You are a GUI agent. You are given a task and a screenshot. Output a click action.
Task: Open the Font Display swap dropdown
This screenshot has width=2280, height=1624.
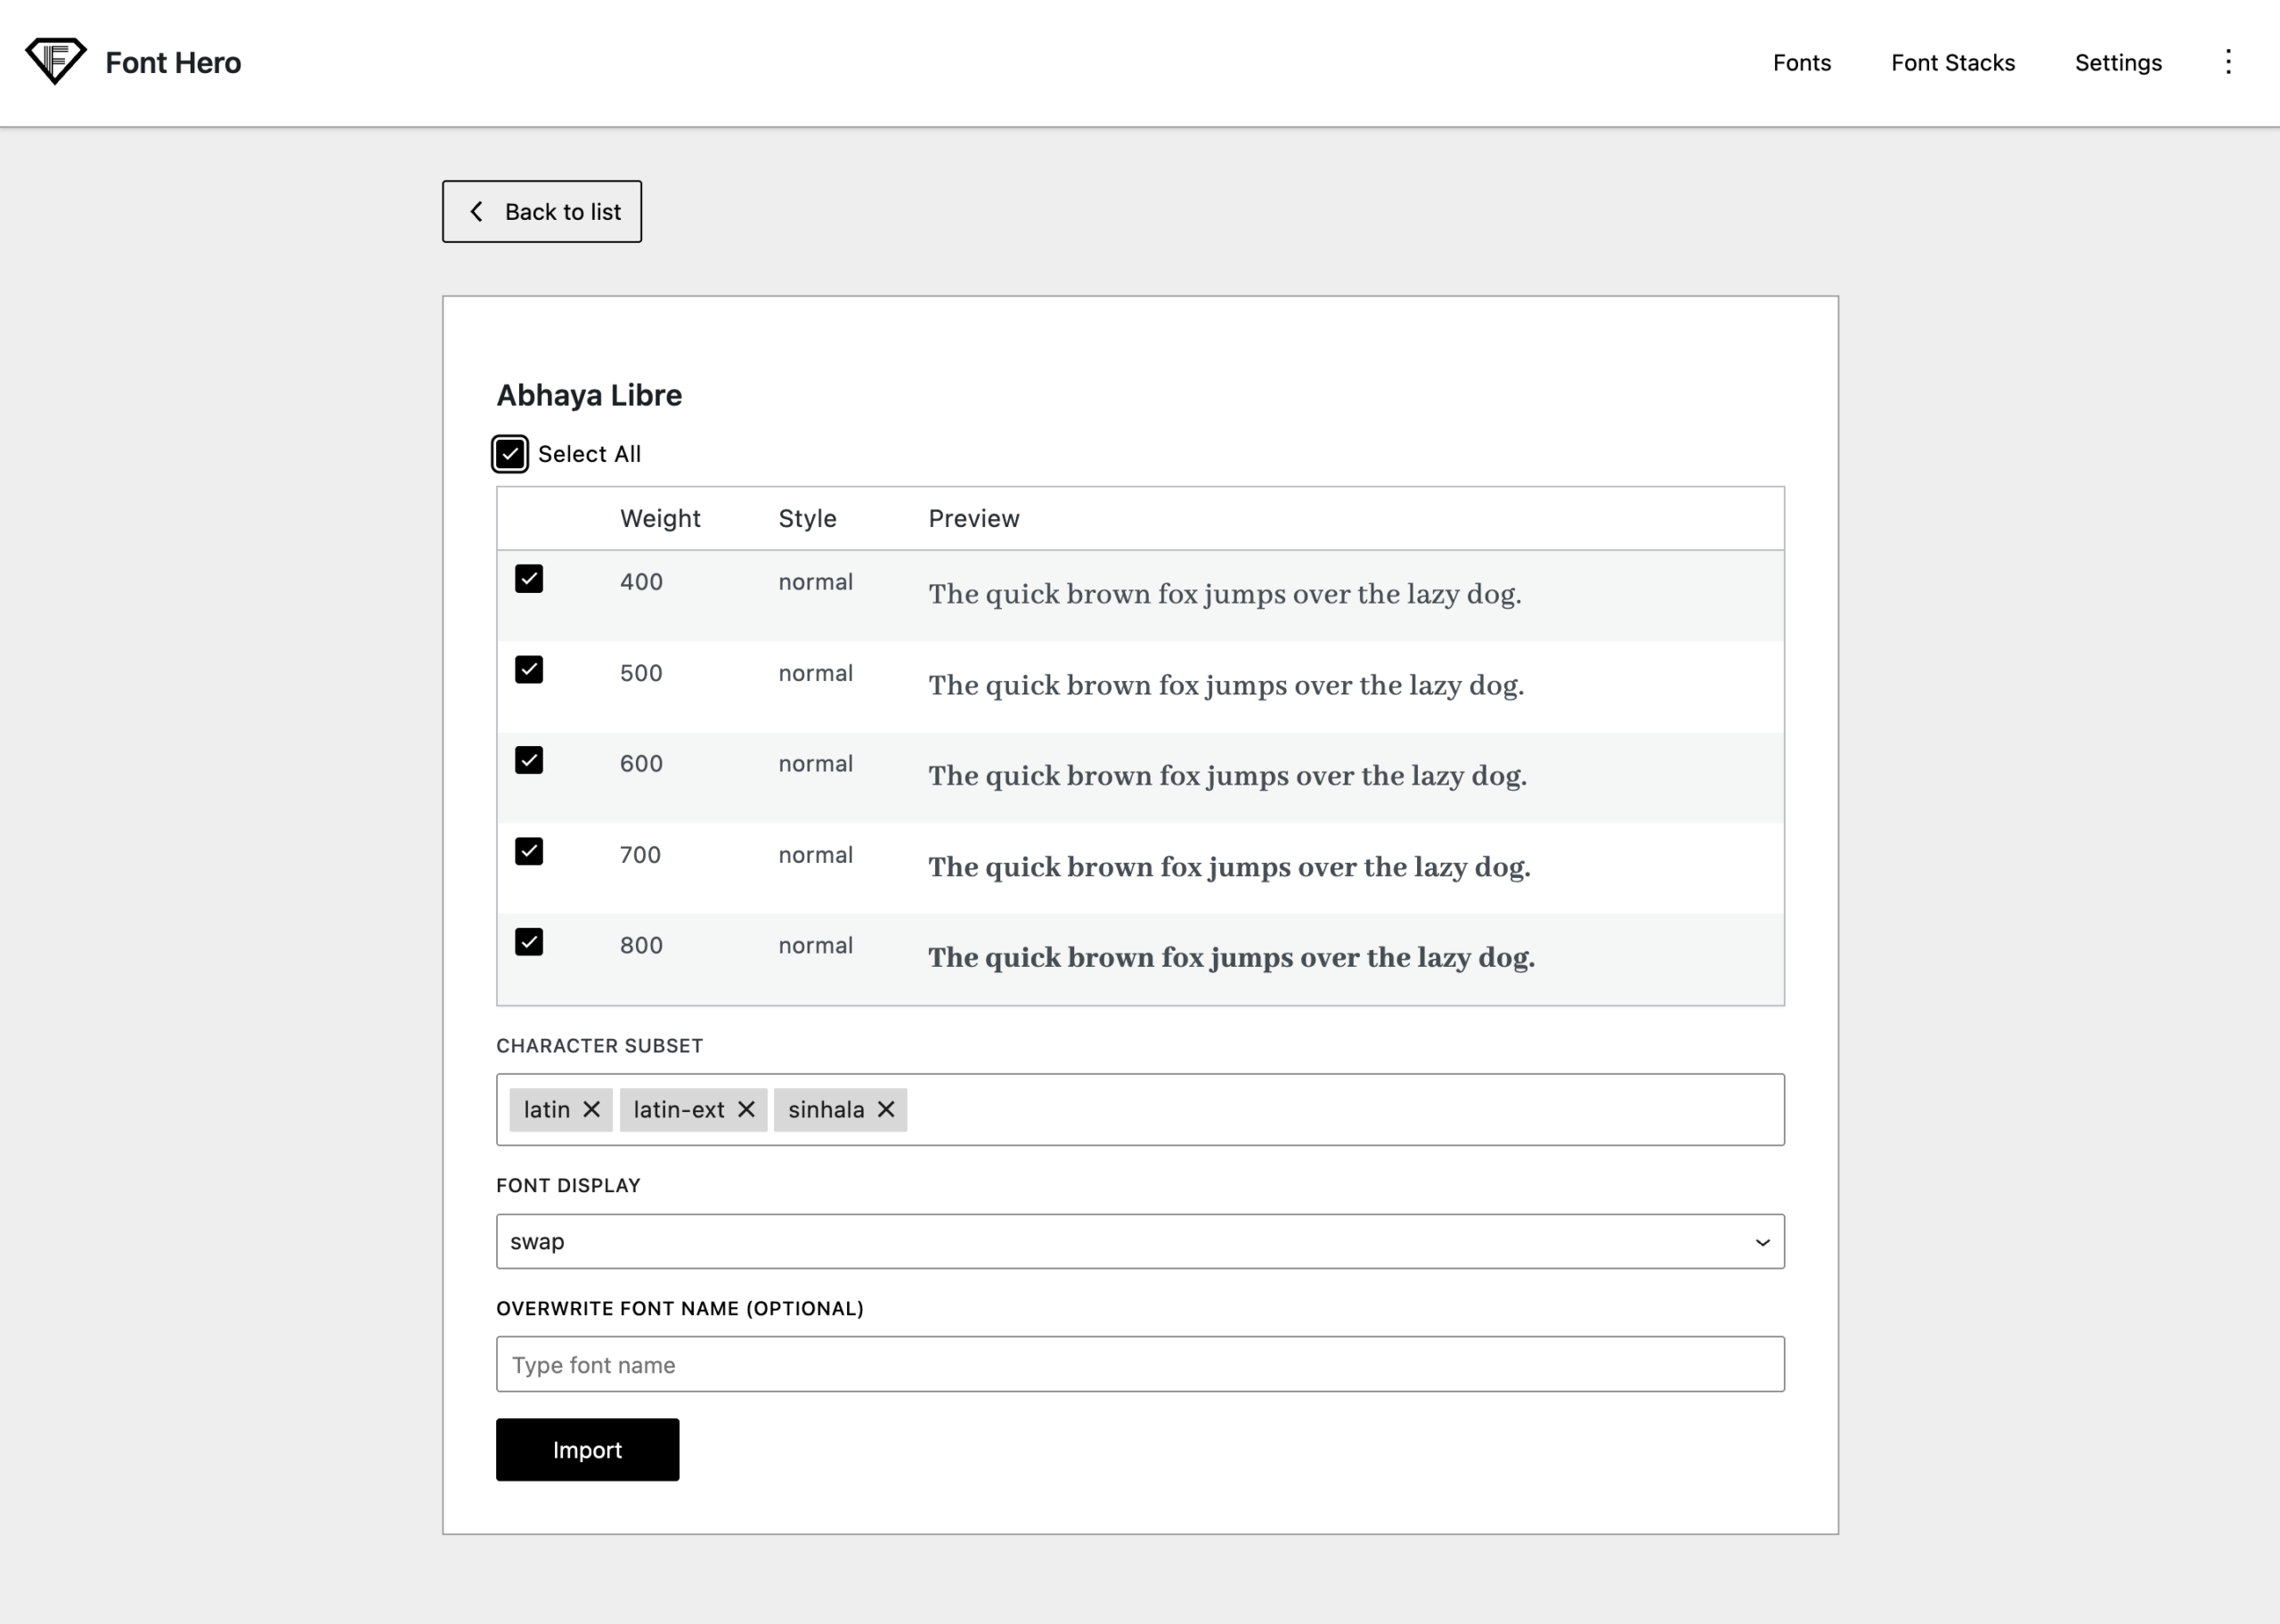[x=1140, y=1241]
